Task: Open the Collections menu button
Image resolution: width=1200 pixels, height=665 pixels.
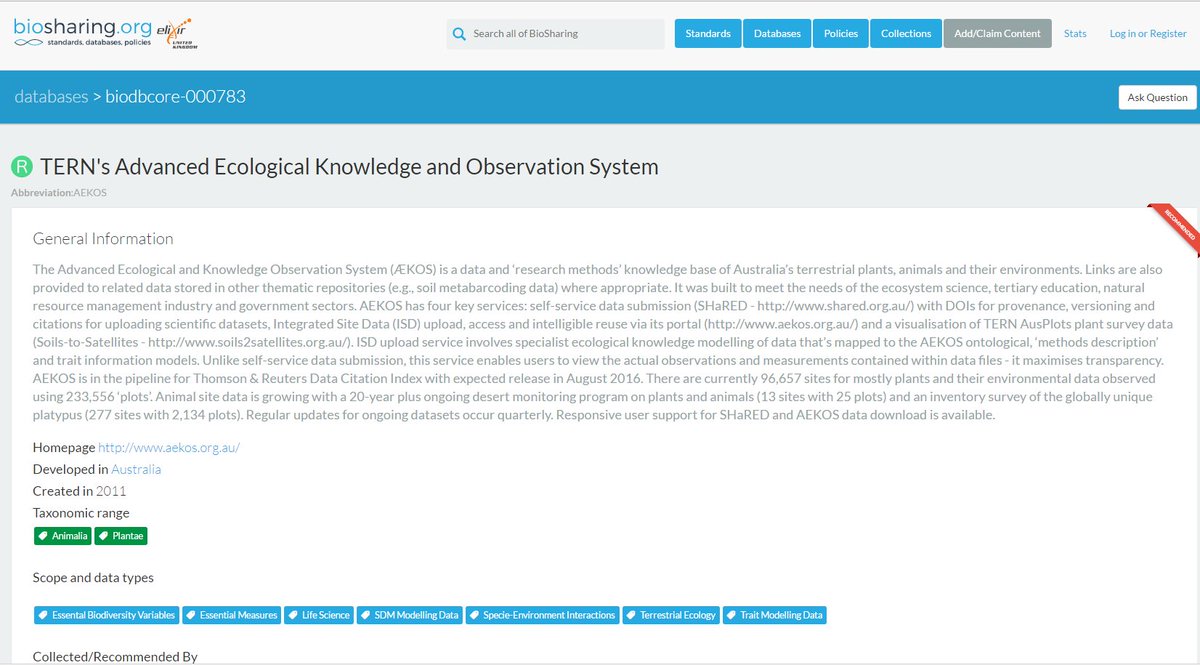Action: tap(906, 34)
